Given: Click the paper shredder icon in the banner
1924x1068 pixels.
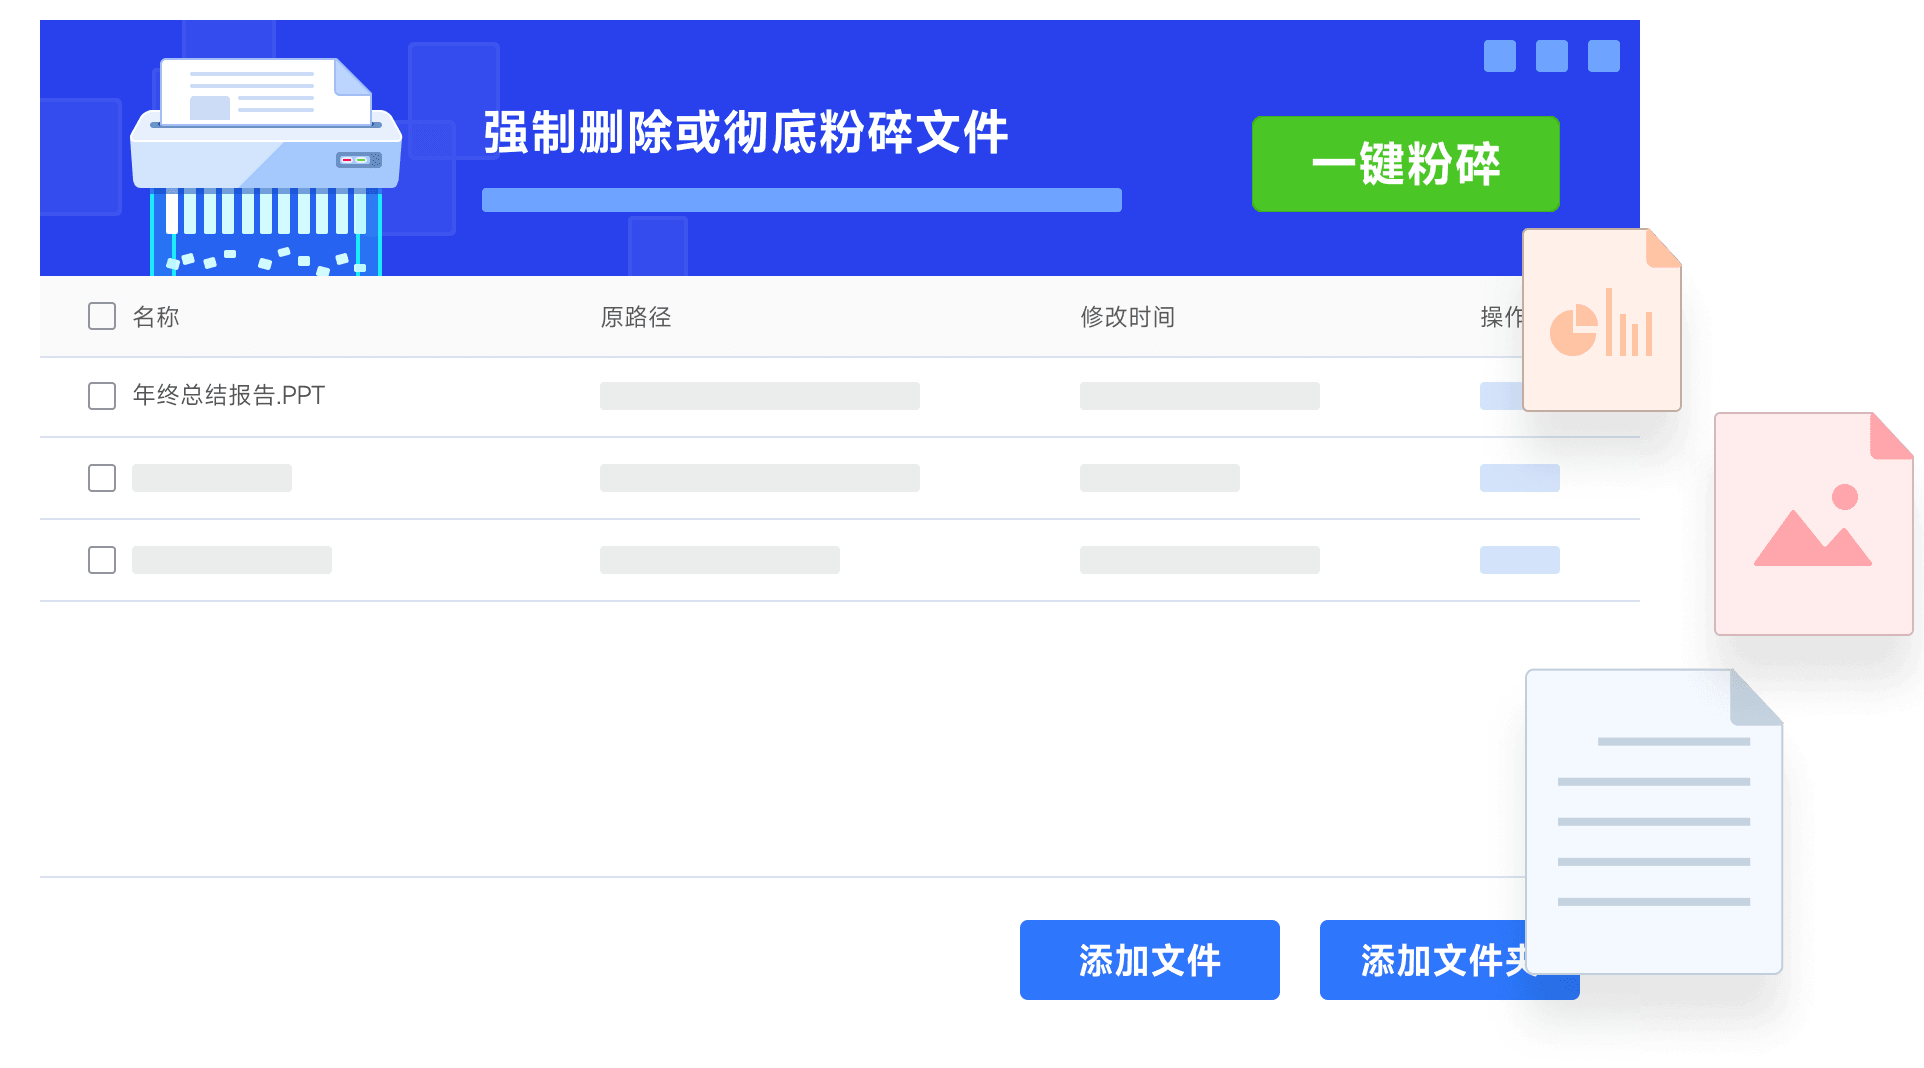Looking at the screenshot, I should pos(266,166).
